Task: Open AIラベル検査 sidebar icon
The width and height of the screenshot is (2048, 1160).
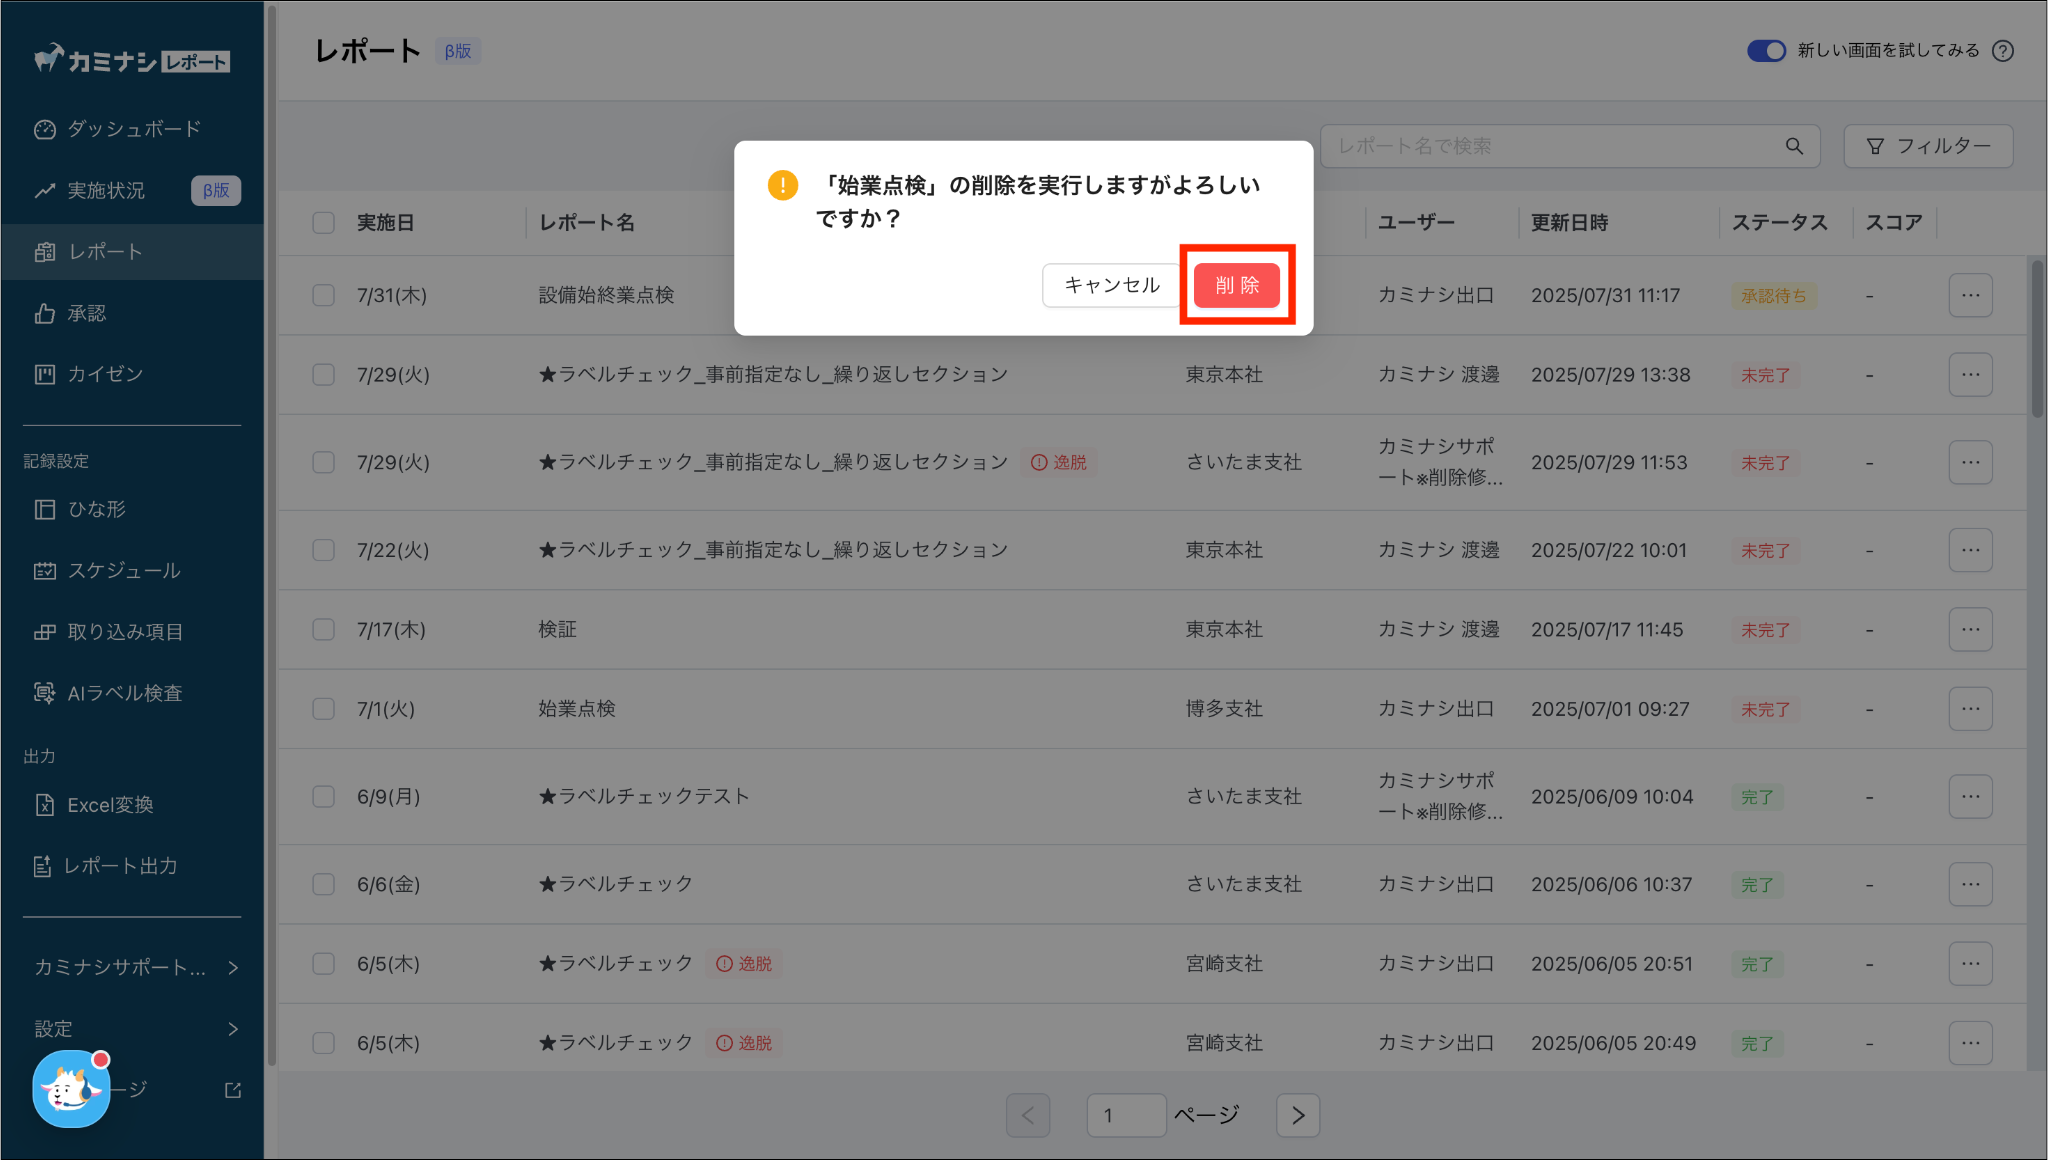Action: click(x=44, y=693)
